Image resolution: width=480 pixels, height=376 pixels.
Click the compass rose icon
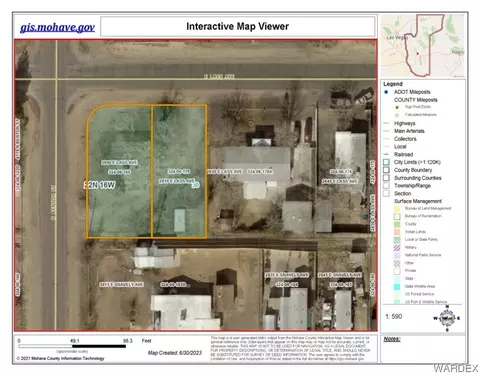click(x=447, y=318)
